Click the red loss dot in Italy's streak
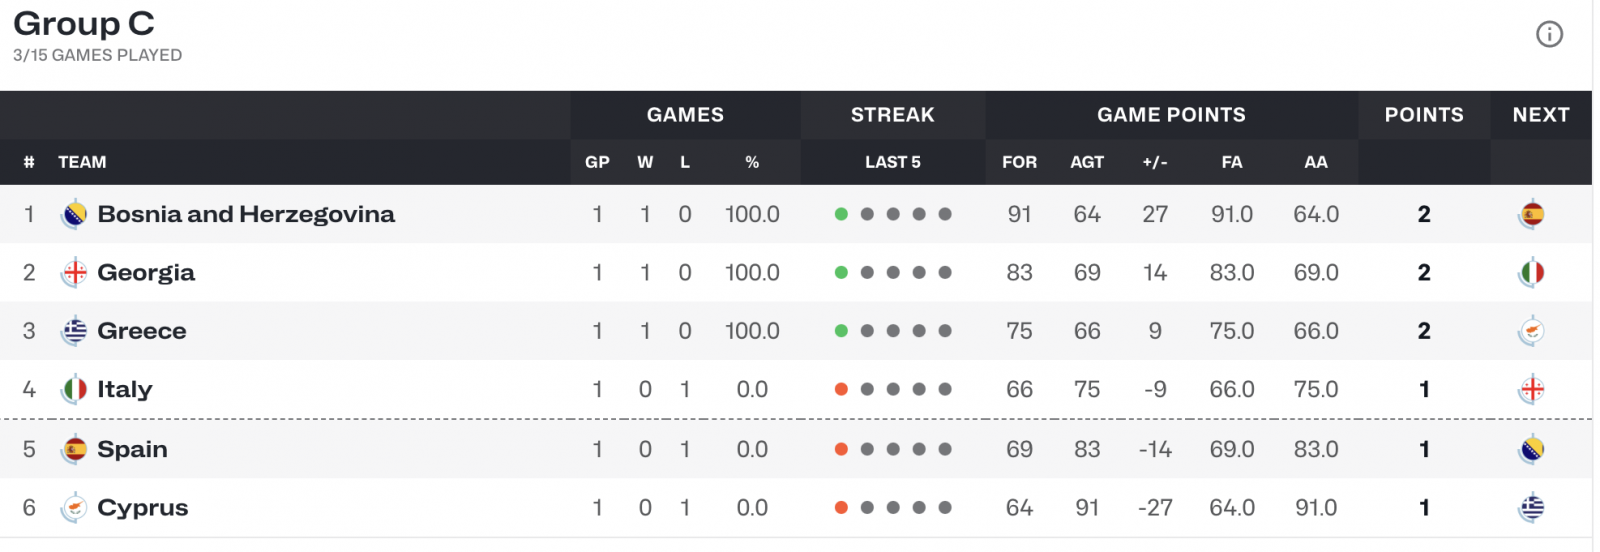 point(841,389)
